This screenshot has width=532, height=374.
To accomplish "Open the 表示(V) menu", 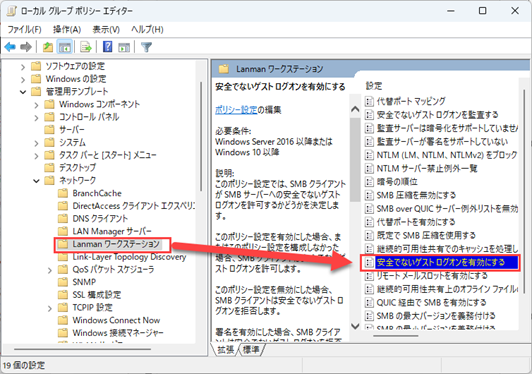I will (106, 30).
